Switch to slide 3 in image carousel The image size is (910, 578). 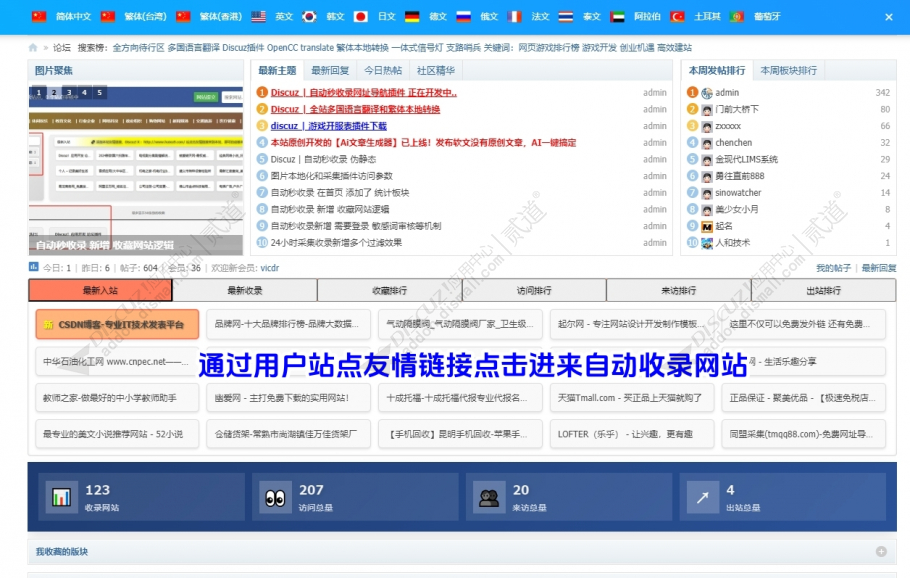69,92
